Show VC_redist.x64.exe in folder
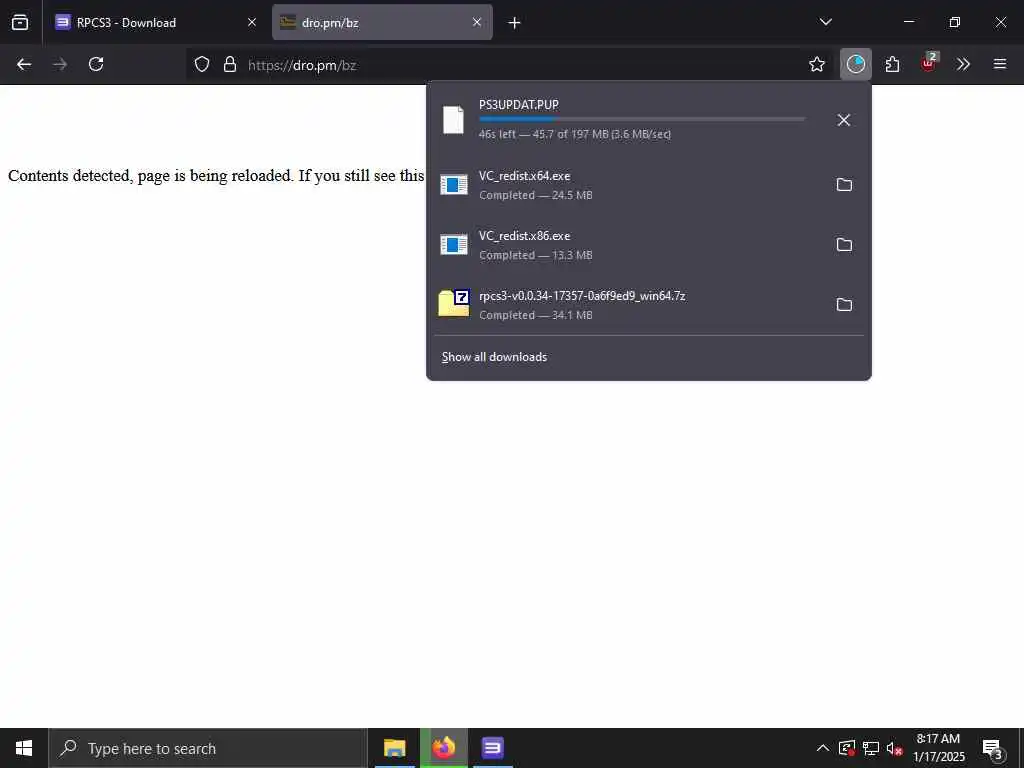1024x768 pixels. point(844,185)
